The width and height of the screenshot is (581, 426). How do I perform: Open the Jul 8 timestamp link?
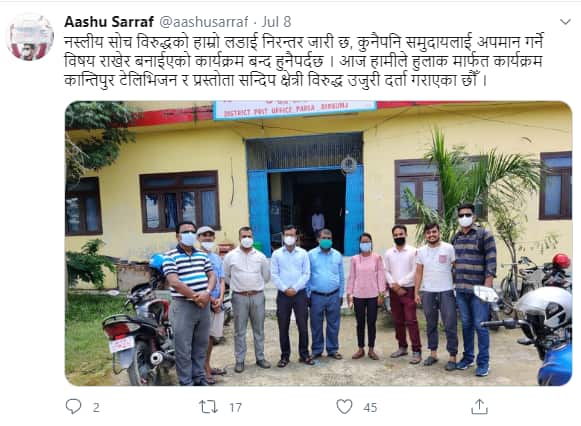click(276, 22)
